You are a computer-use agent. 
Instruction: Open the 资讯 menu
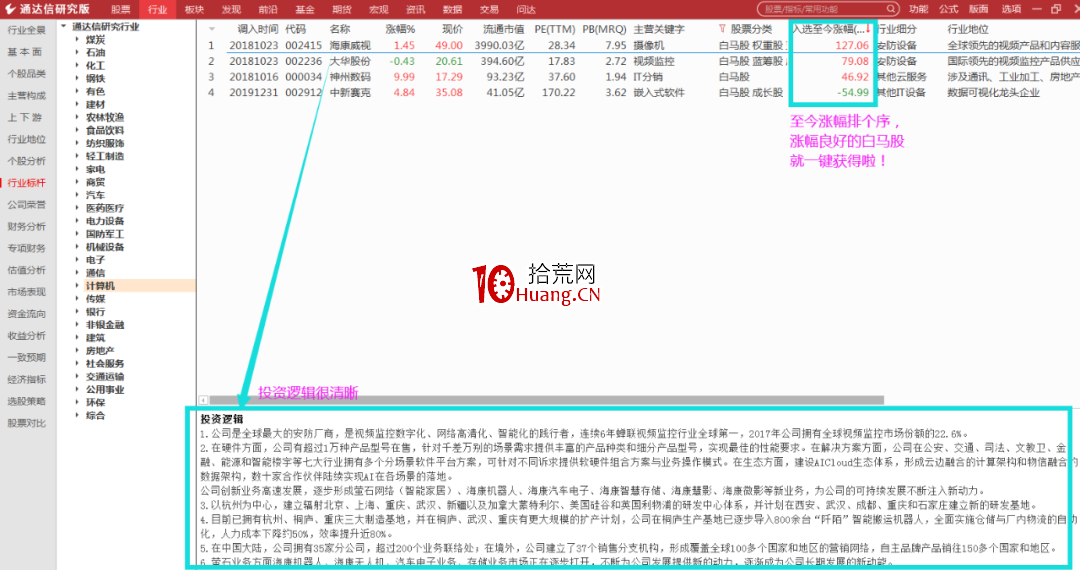click(415, 9)
